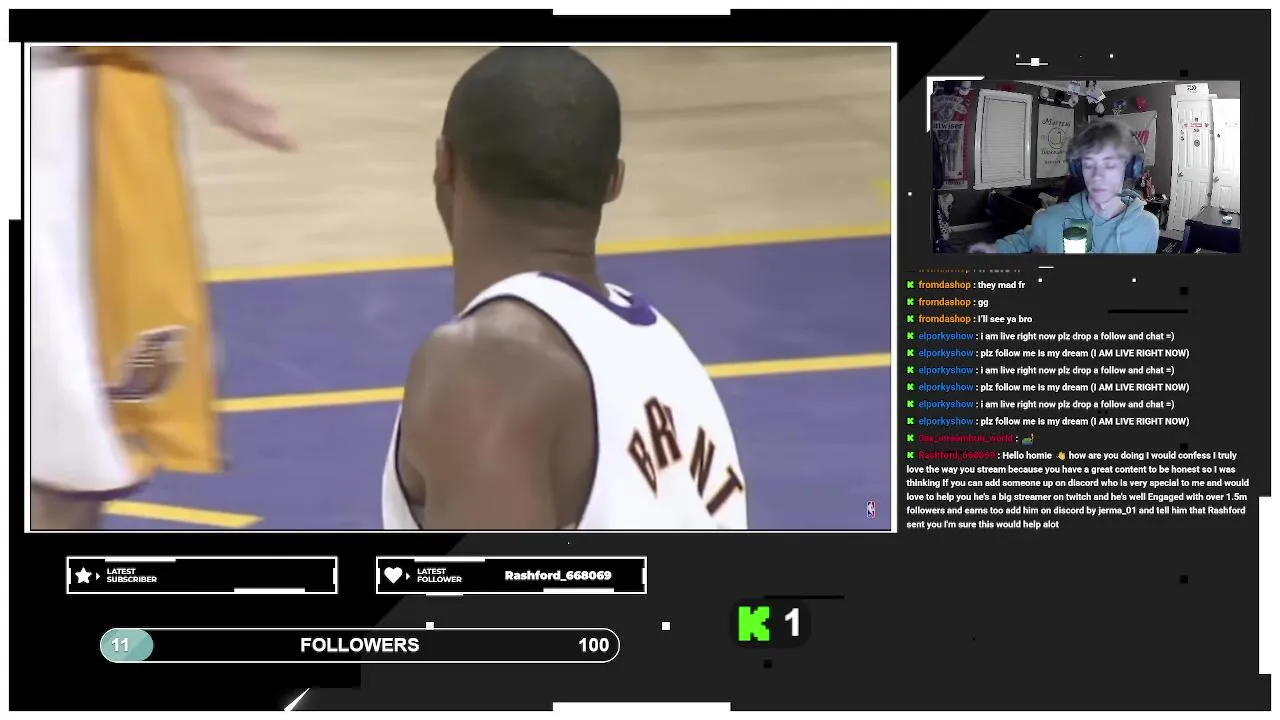
Task: Click the green Kick logo beside the 1
Action: [755, 624]
